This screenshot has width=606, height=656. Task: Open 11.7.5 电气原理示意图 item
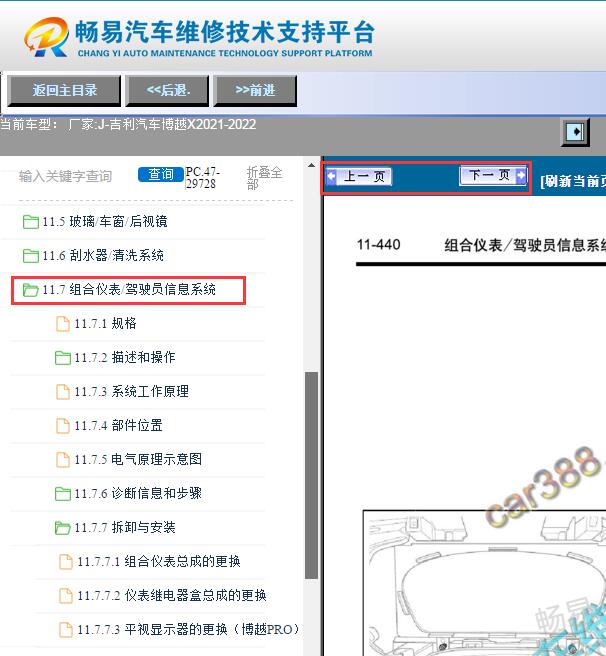pos(138,460)
